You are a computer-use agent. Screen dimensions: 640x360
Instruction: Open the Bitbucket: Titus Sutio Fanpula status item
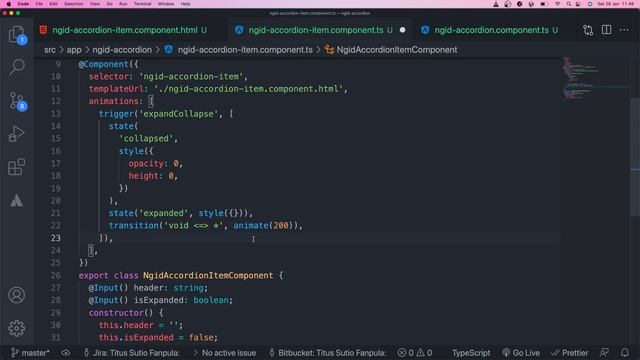pyautogui.click(x=328, y=353)
